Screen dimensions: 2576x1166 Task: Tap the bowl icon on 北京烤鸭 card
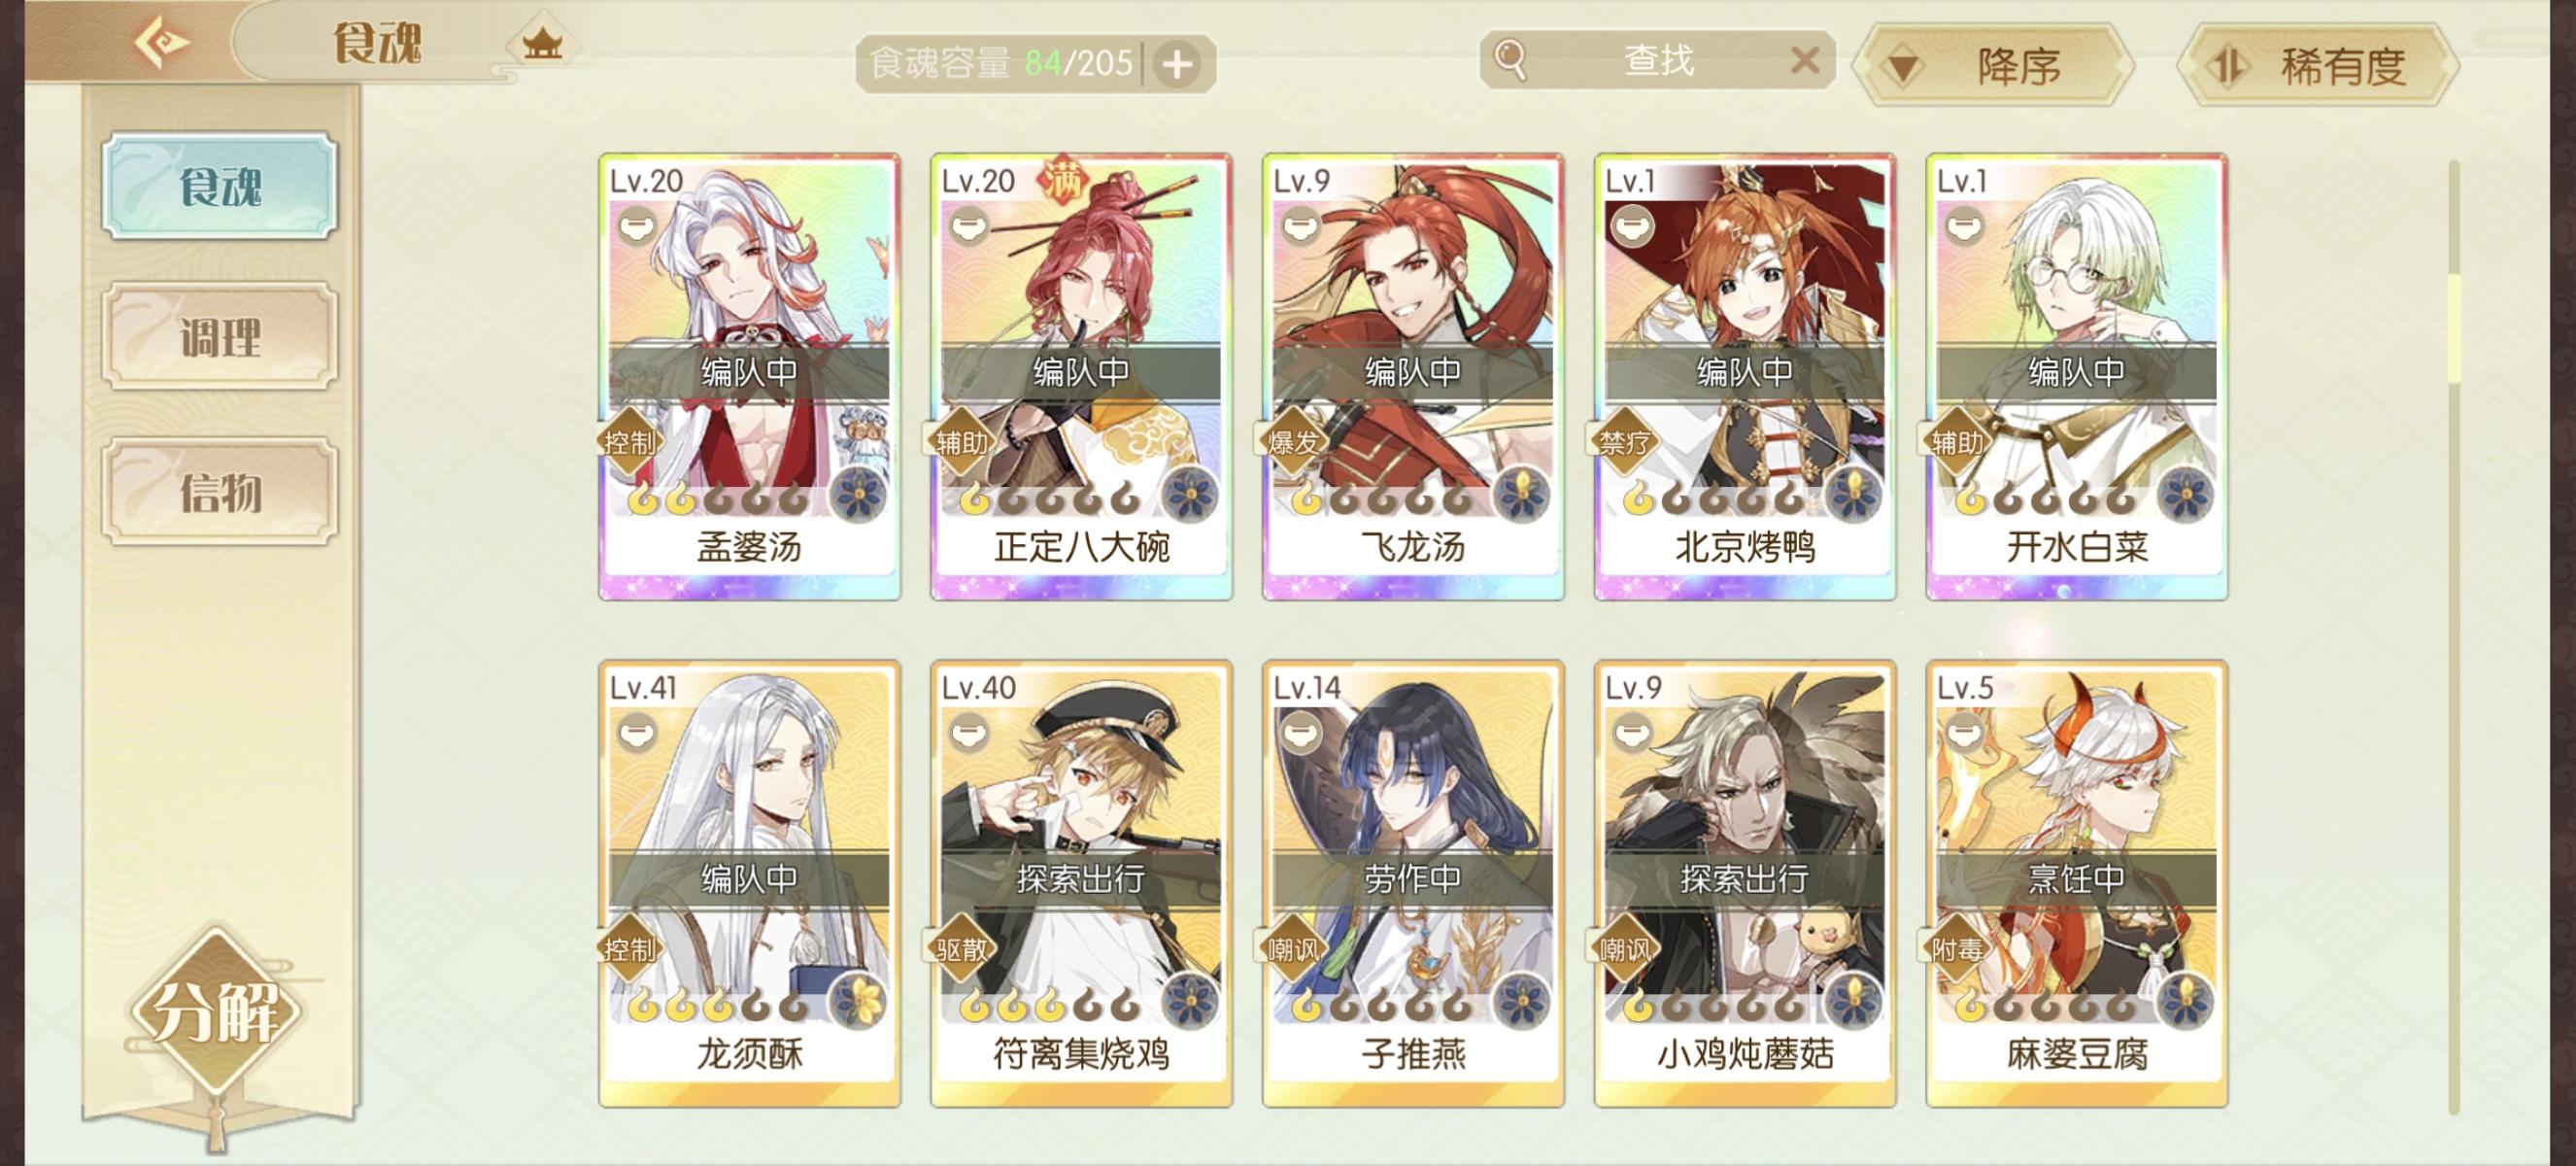coord(1630,226)
